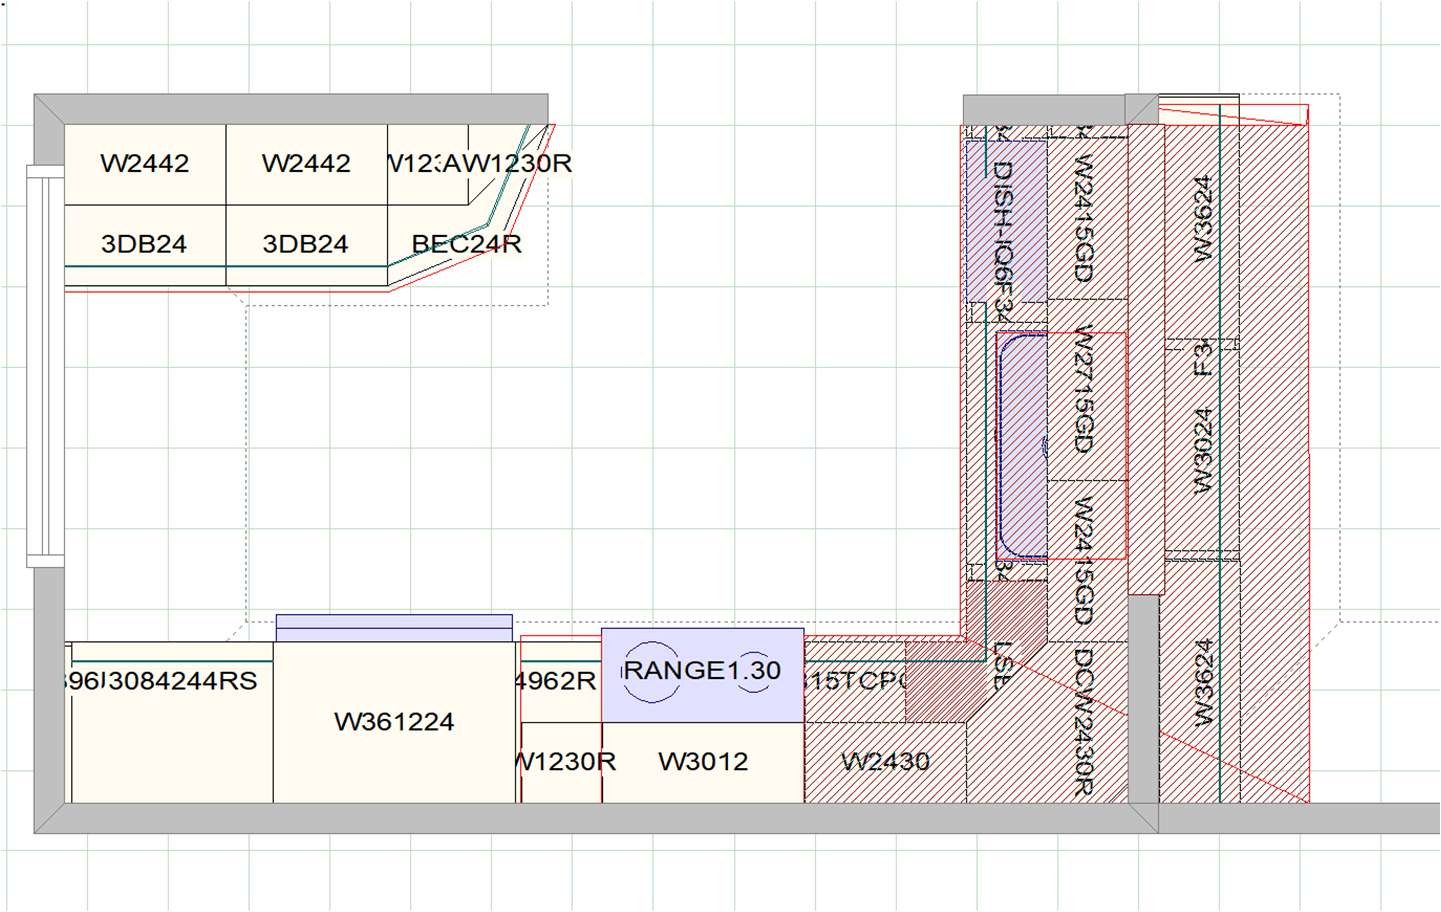Select the top W3624 cabinet

point(1203,220)
